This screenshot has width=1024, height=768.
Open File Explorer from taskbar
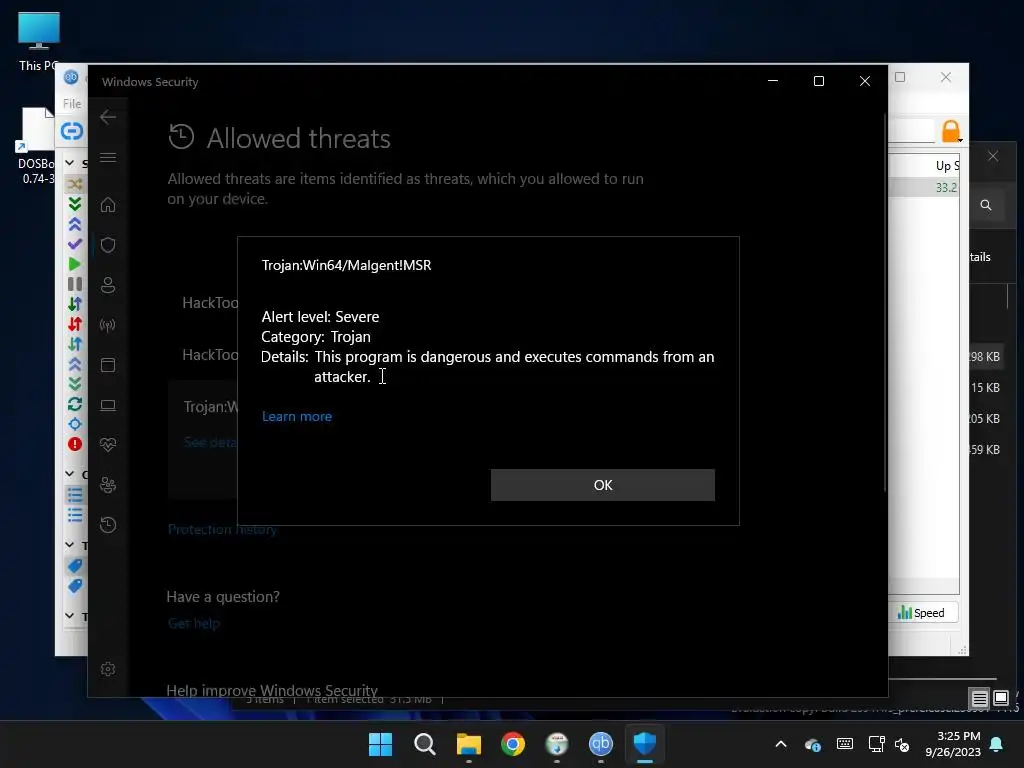point(468,744)
